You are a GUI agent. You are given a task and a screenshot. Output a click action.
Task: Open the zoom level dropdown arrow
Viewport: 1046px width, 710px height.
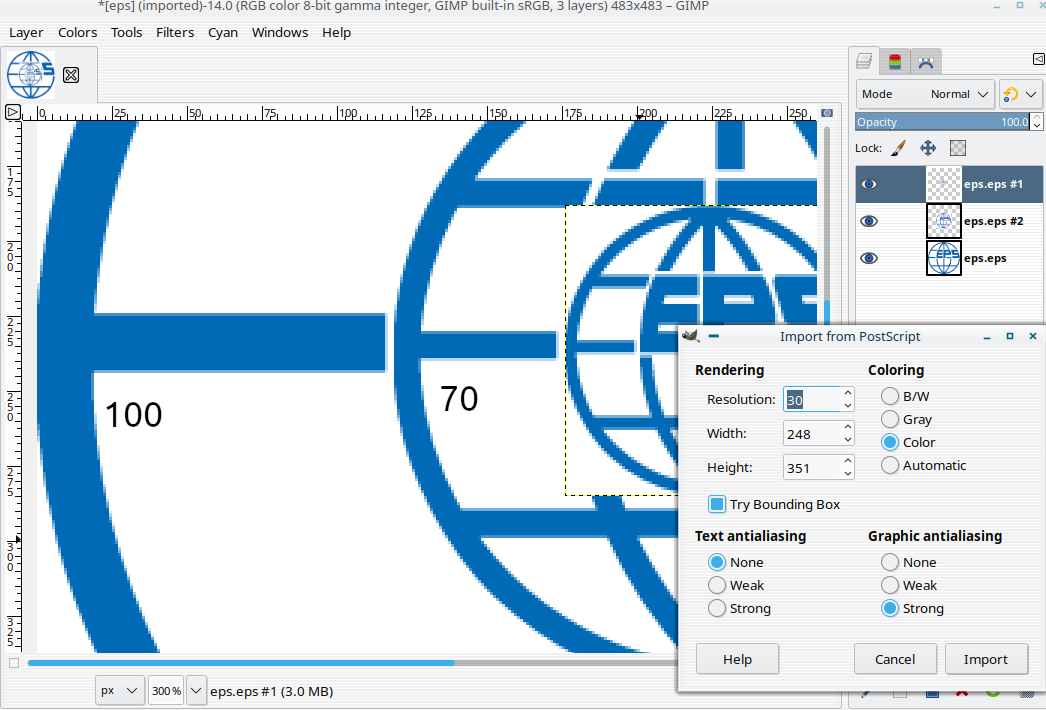196,691
